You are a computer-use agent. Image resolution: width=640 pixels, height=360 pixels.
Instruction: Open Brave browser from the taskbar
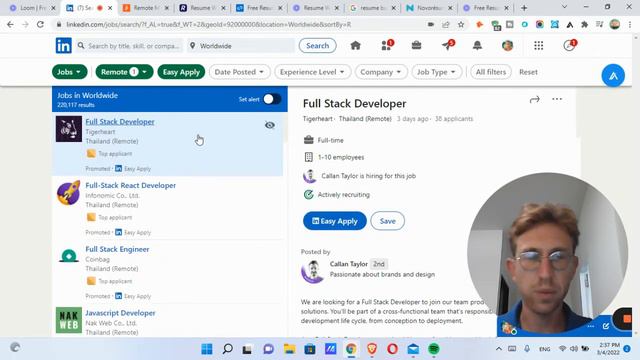click(372, 349)
